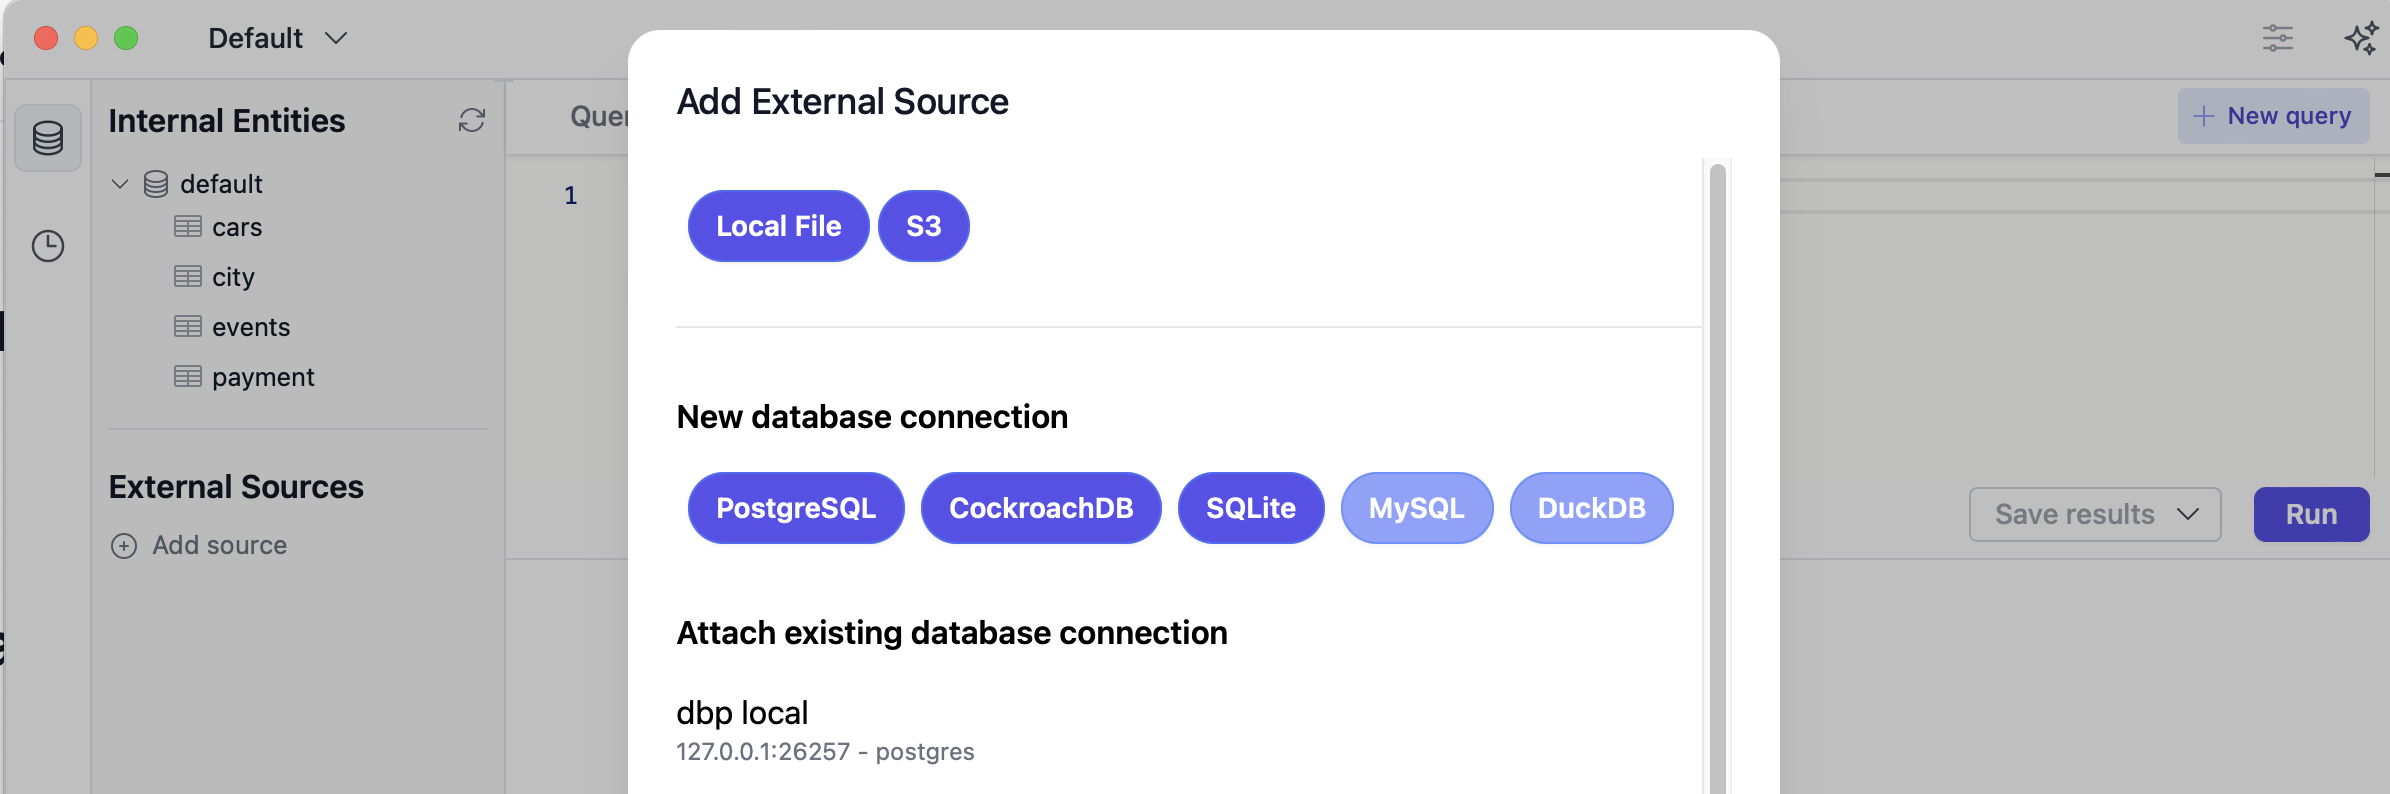Collapse the default database tree node
The height and width of the screenshot is (794, 2390).
pyautogui.click(x=120, y=184)
